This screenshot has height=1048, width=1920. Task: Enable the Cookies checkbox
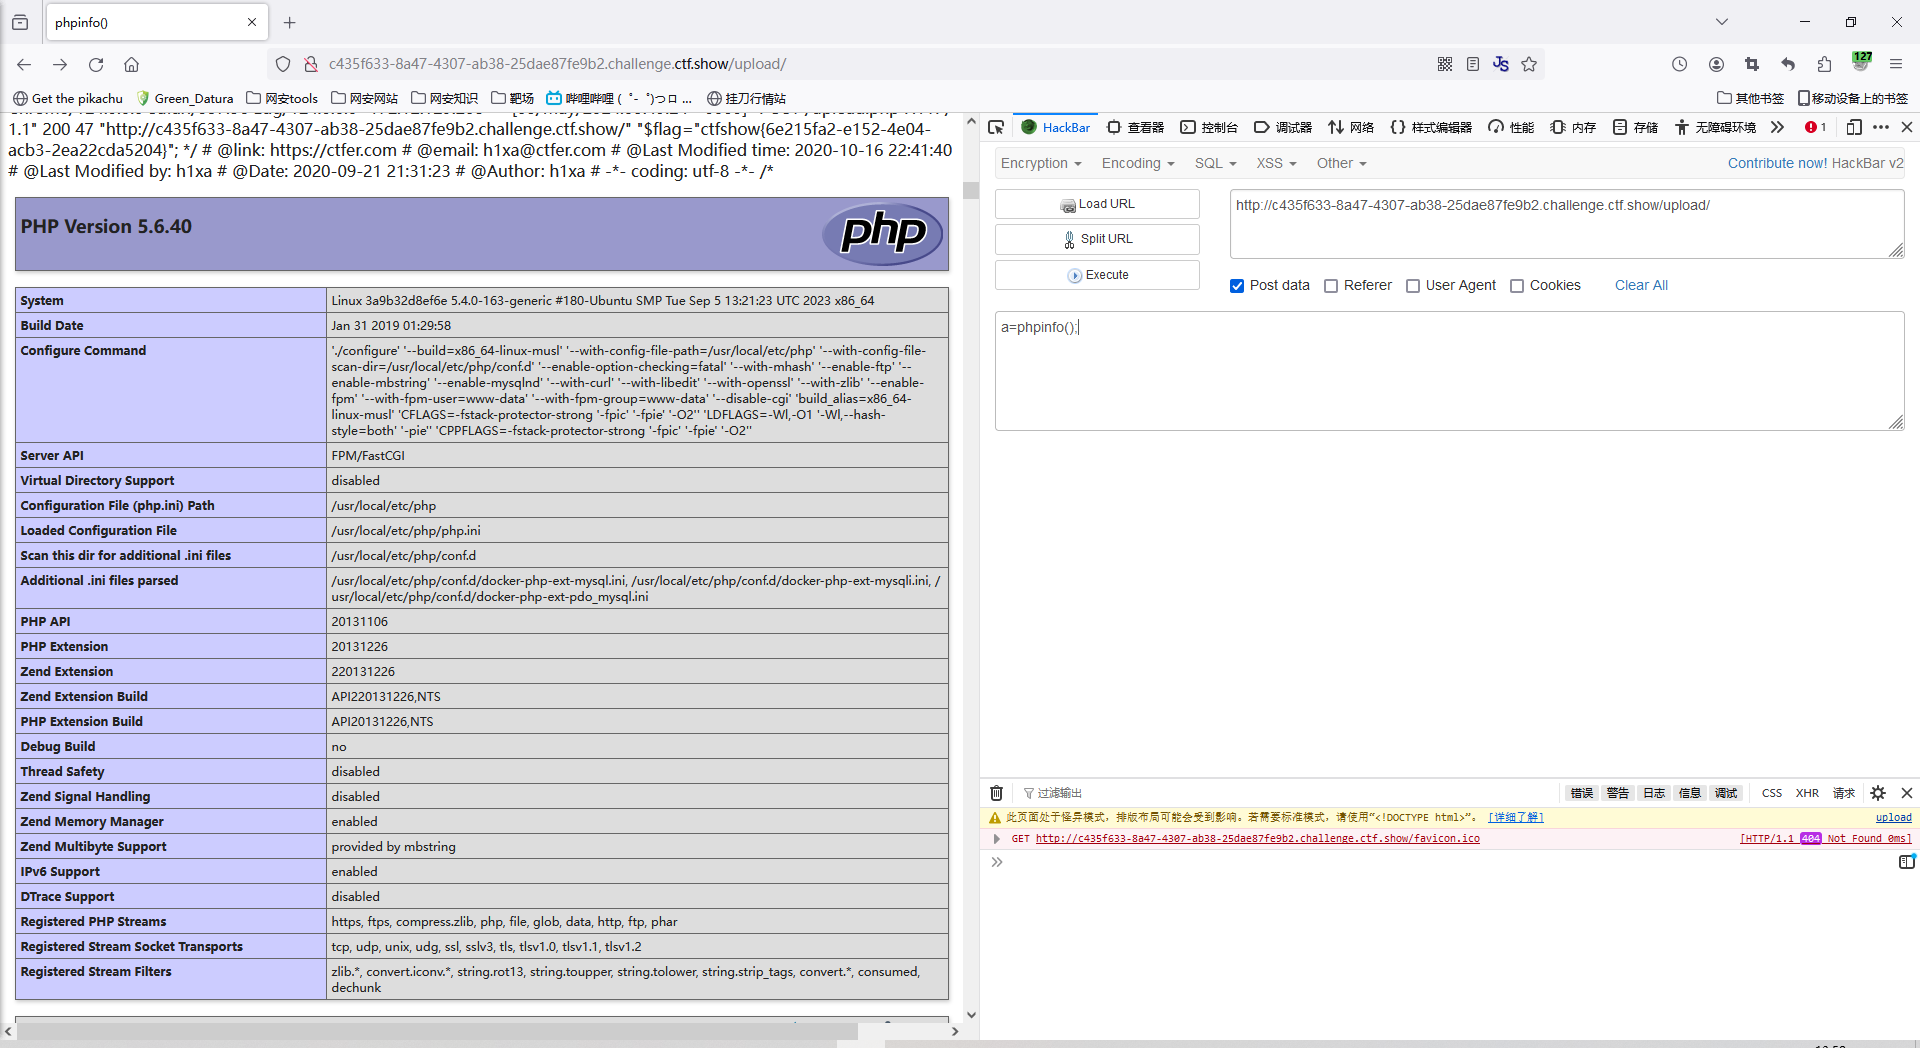coord(1517,286)
